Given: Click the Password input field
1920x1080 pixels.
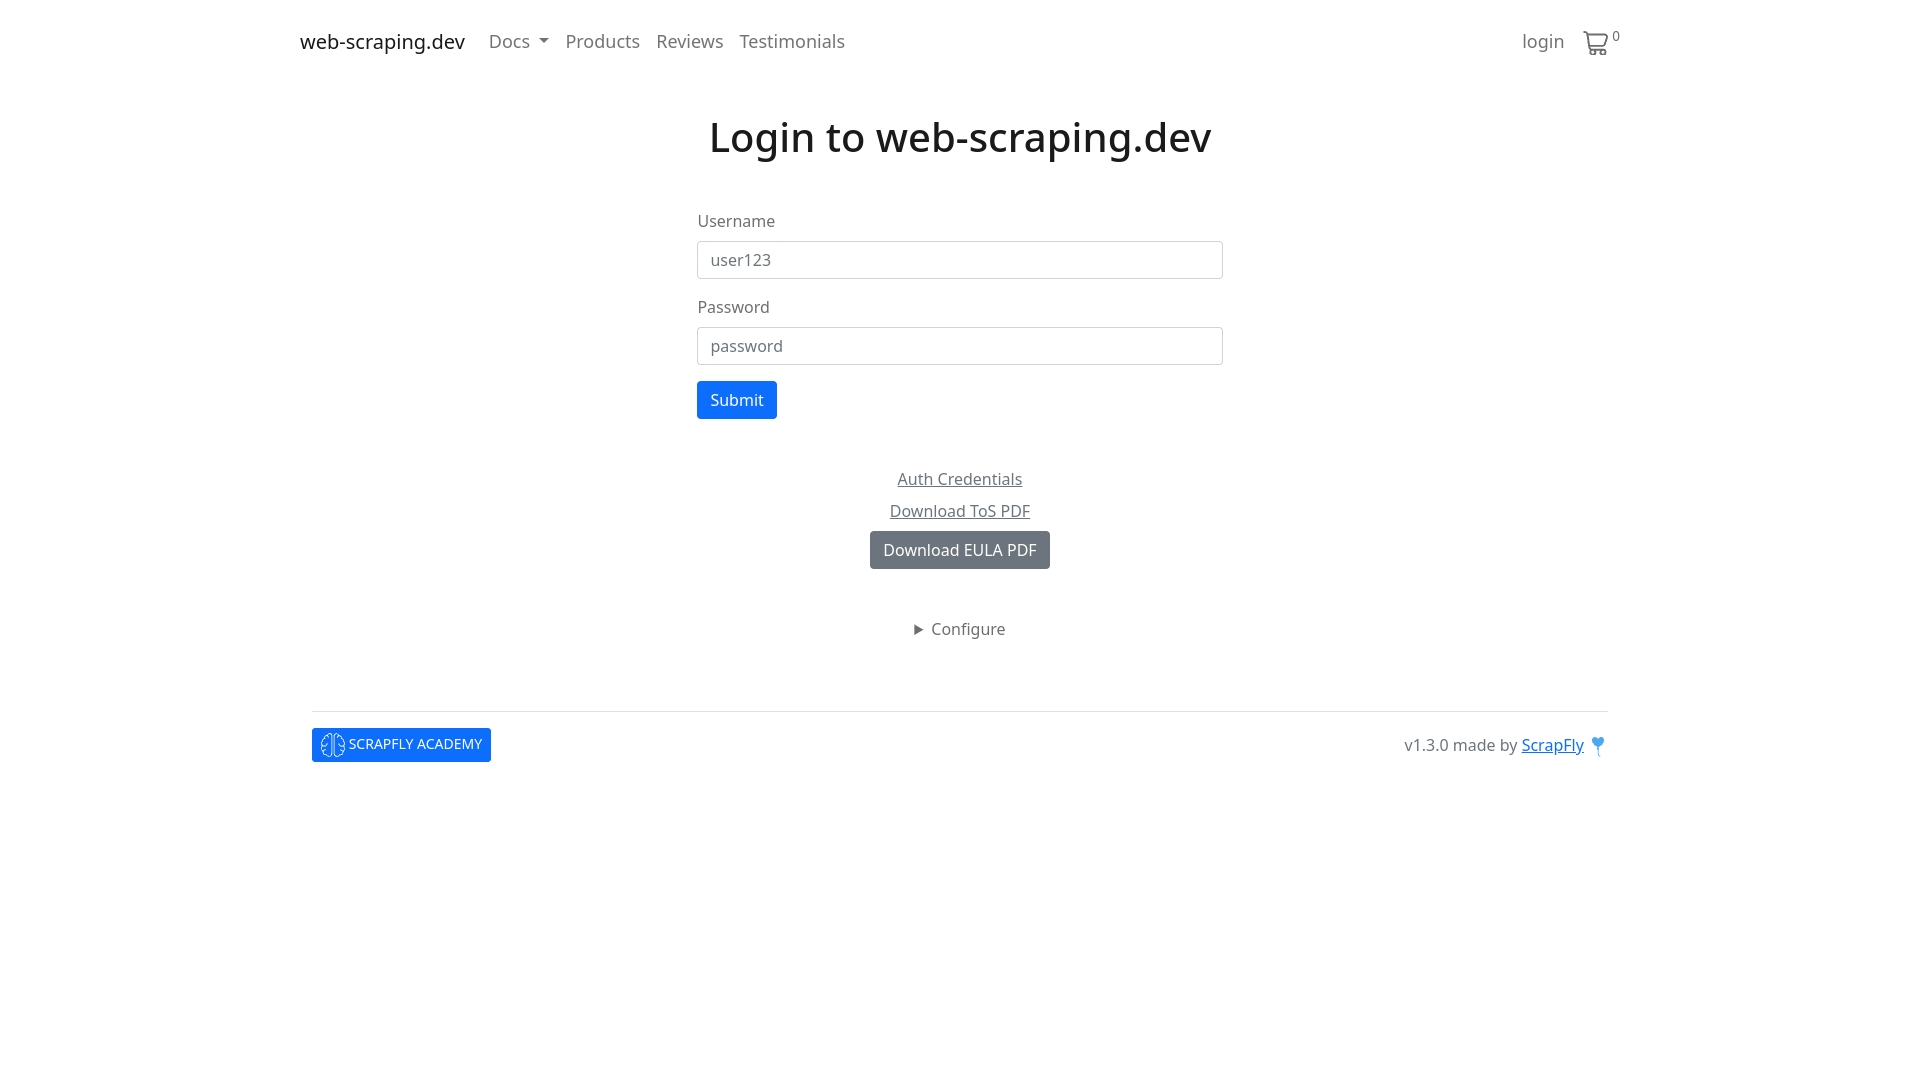Looking at the screenshot, I should click(x=960, y=345).
